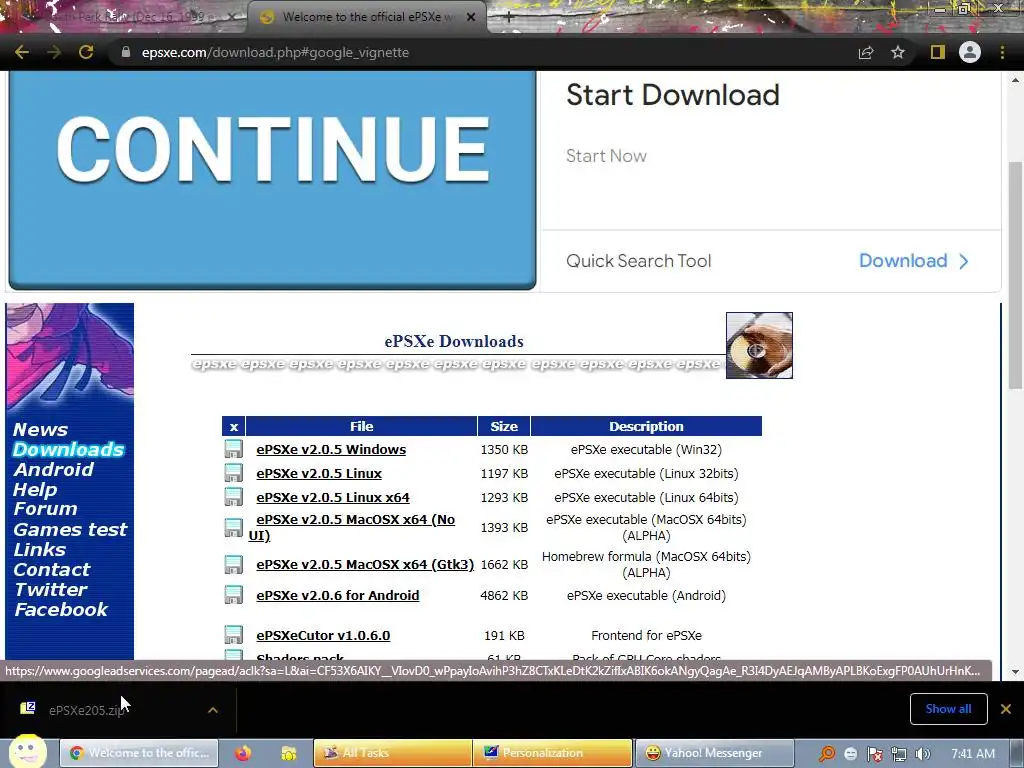Click the ePSXeCutor v1.0.6.0 link

click(323, 635)
